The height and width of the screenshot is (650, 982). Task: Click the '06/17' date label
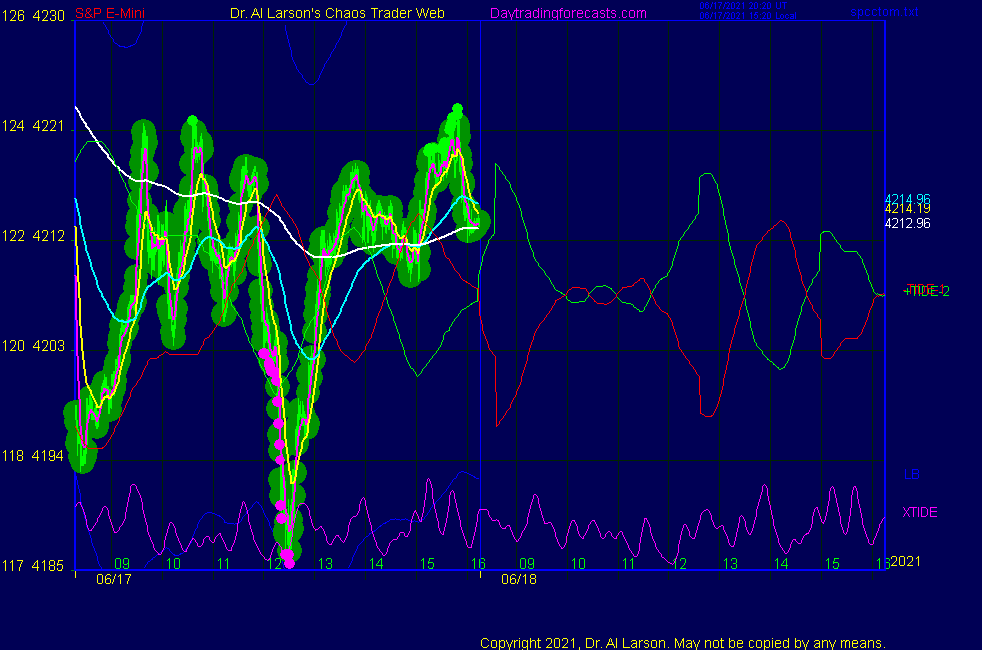pyautogui.click(x=114, y=579)
